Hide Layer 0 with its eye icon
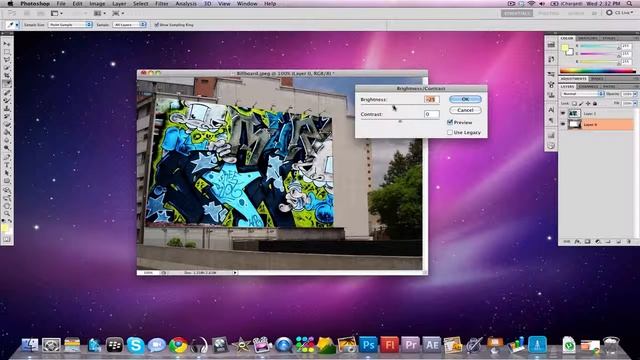The image size is (640, 360). coord(563,124)
